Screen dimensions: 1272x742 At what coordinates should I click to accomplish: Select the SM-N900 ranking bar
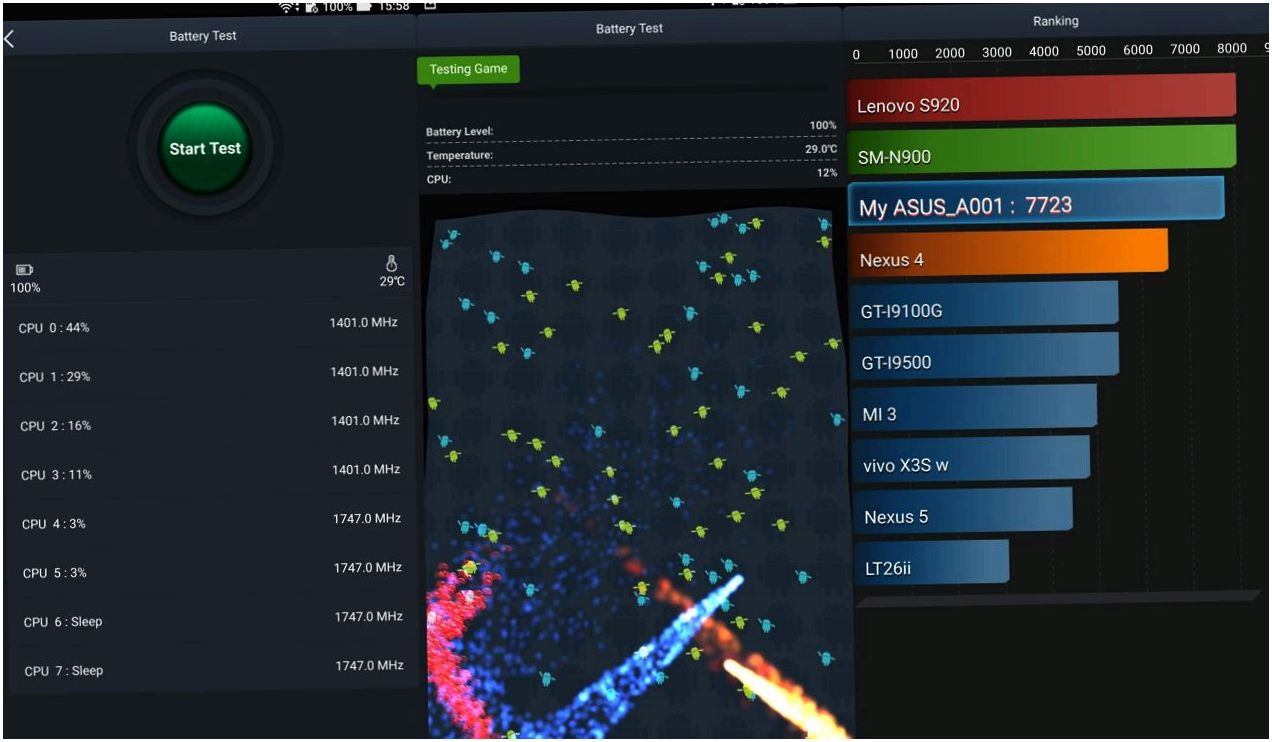(x=1042, y=149)
